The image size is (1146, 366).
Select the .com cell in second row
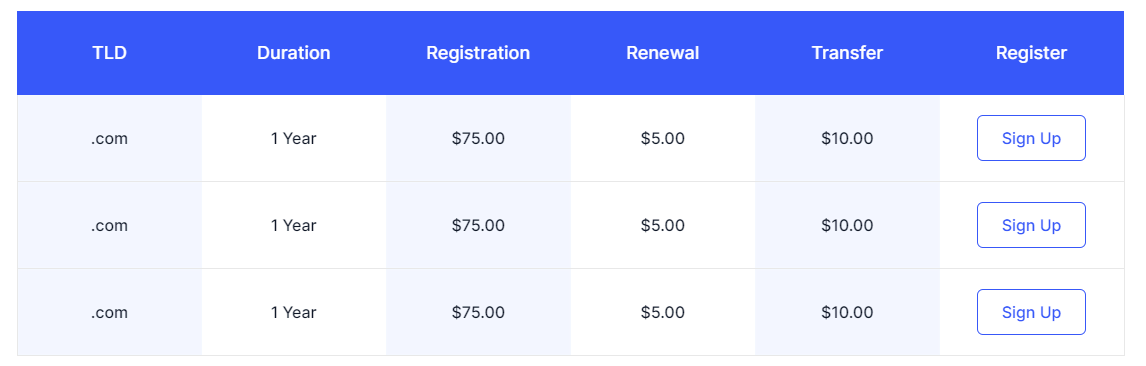pos(110,225)
